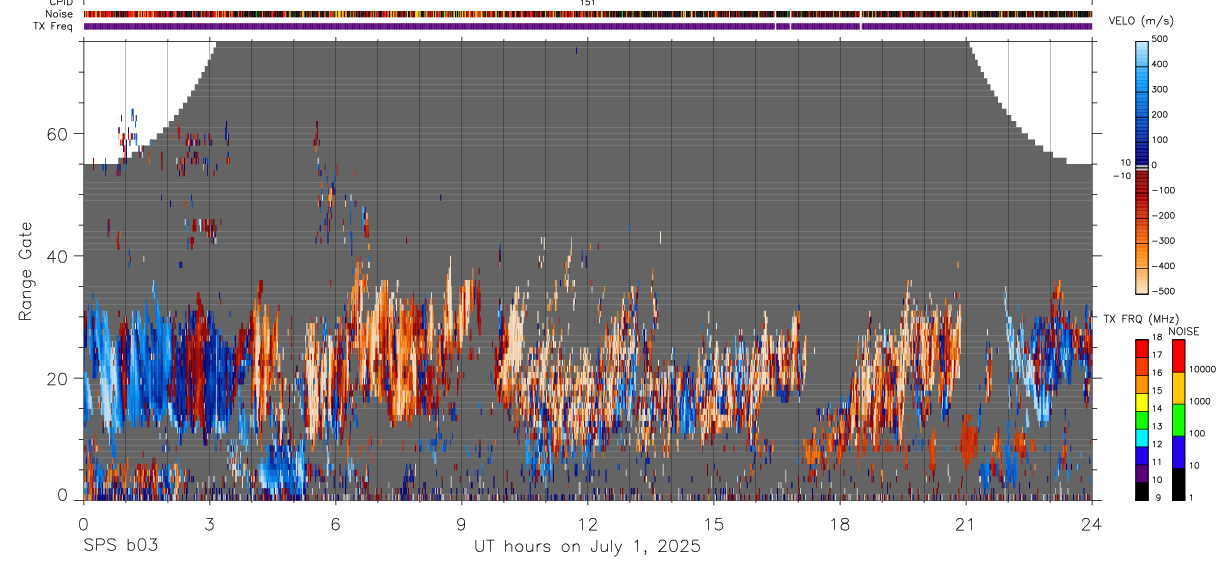The width and height of the screenshot is (1228, 567).
Task: Click the '-100' velocity color bar tick
Action: 1163,190
